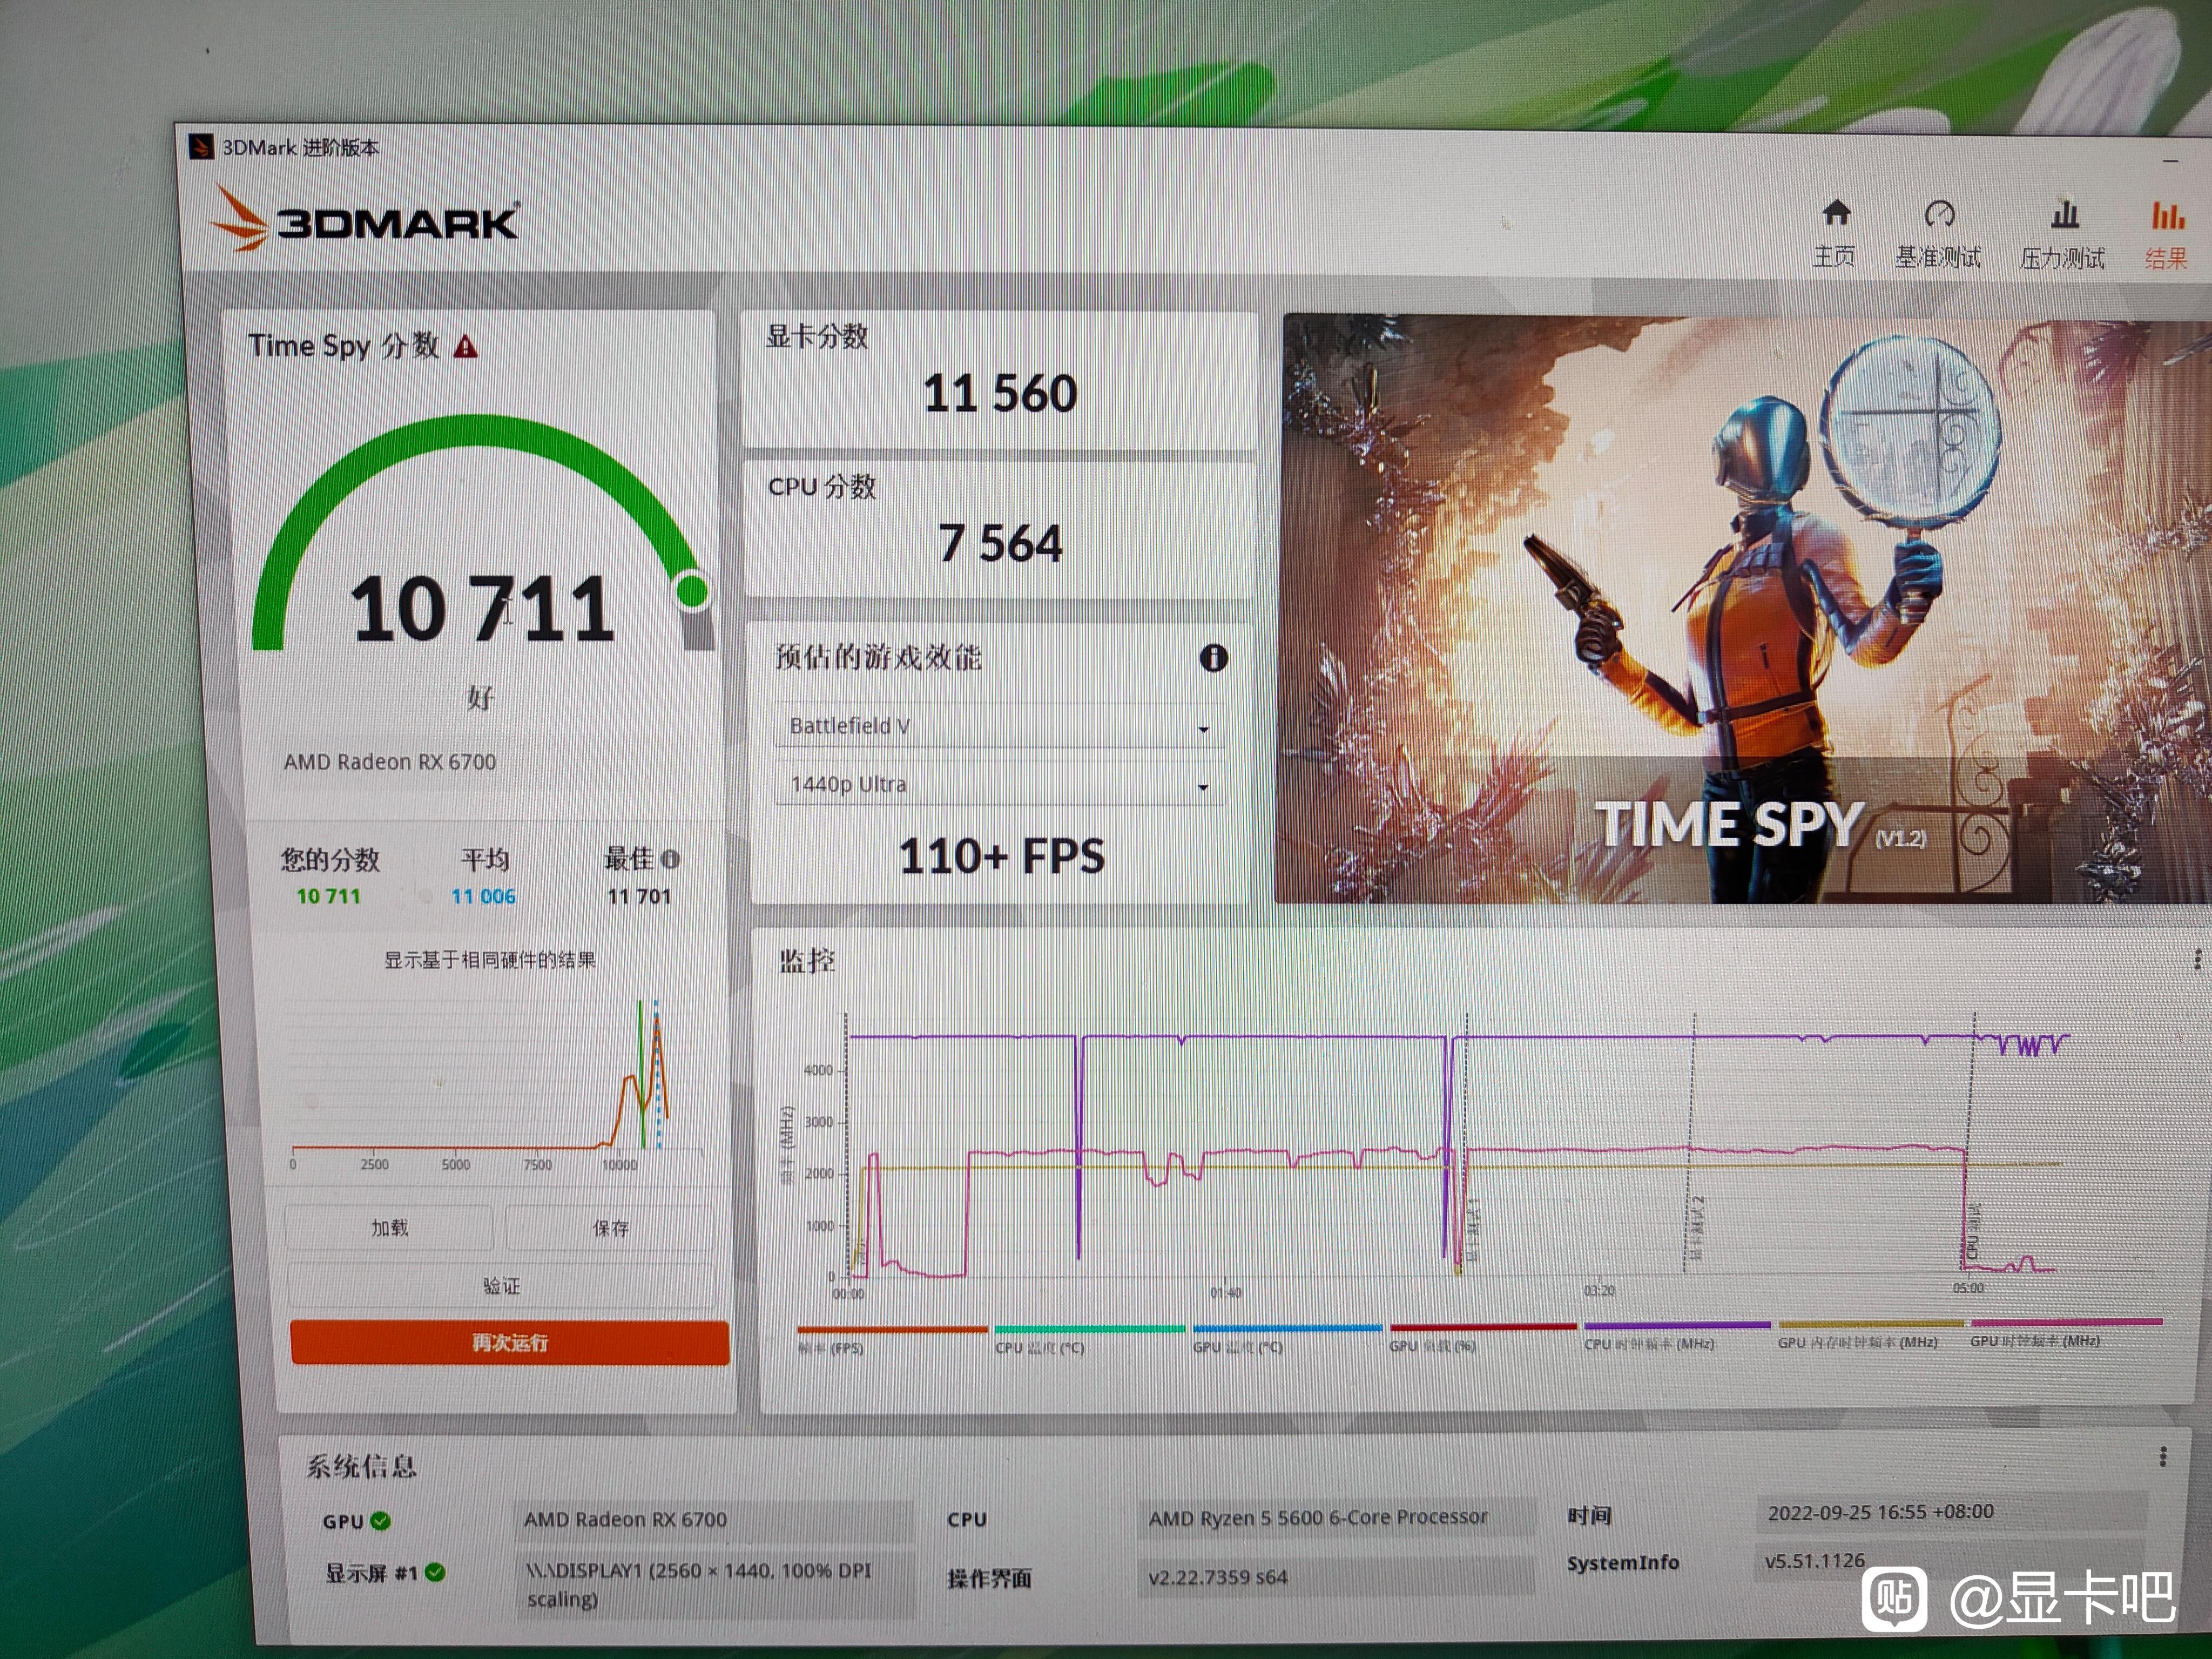Click the info icon beside 最佳

670,859
